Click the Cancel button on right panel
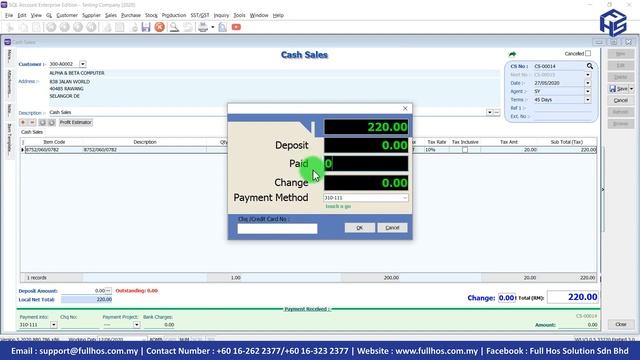Screen dimensions: 640x360 pos(621,100)
